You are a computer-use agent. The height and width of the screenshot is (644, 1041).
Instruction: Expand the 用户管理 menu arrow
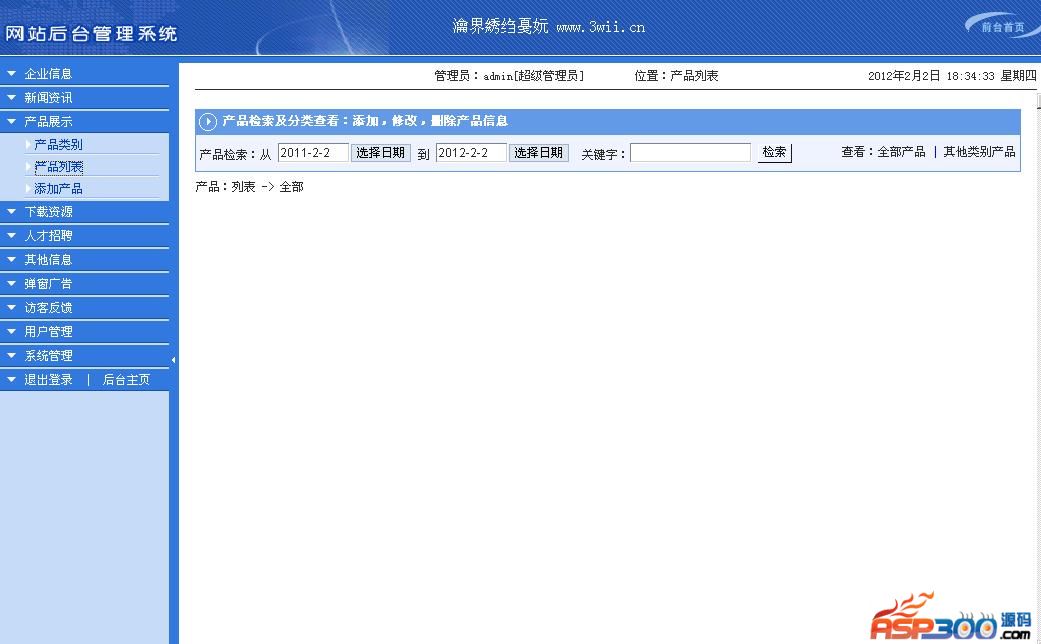point(11,331)
